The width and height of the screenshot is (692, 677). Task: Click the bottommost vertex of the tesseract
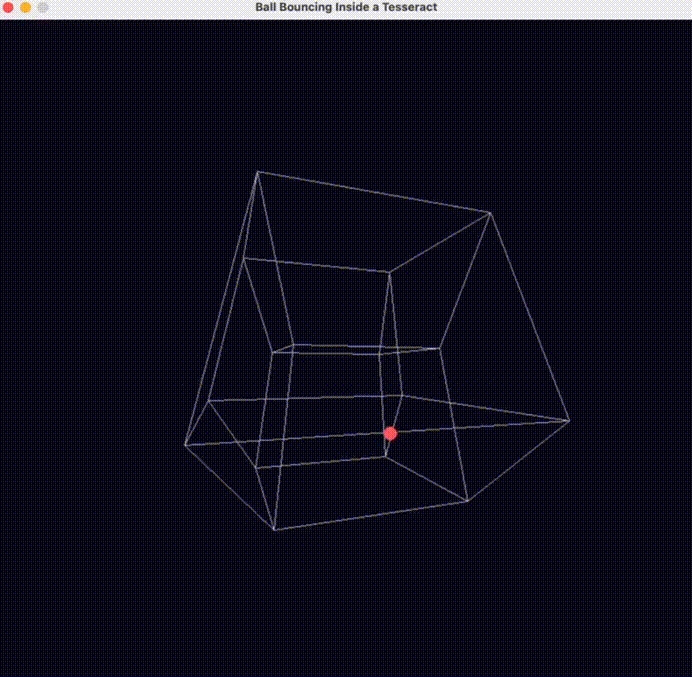[274, 529]
